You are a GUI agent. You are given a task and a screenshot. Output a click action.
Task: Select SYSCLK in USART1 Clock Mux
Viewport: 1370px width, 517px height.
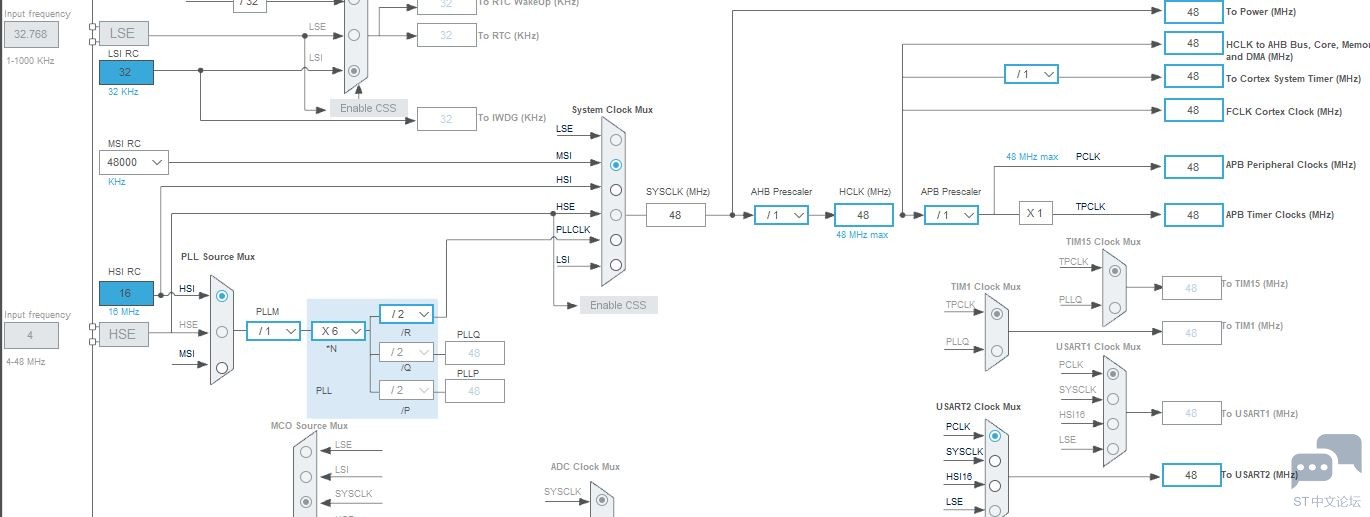[x=1113, y=398]
